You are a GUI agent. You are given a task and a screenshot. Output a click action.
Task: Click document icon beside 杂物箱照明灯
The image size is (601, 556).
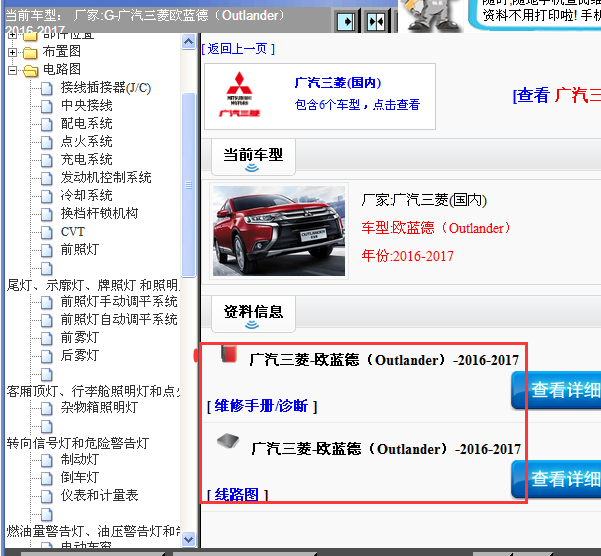click(47, 408)
